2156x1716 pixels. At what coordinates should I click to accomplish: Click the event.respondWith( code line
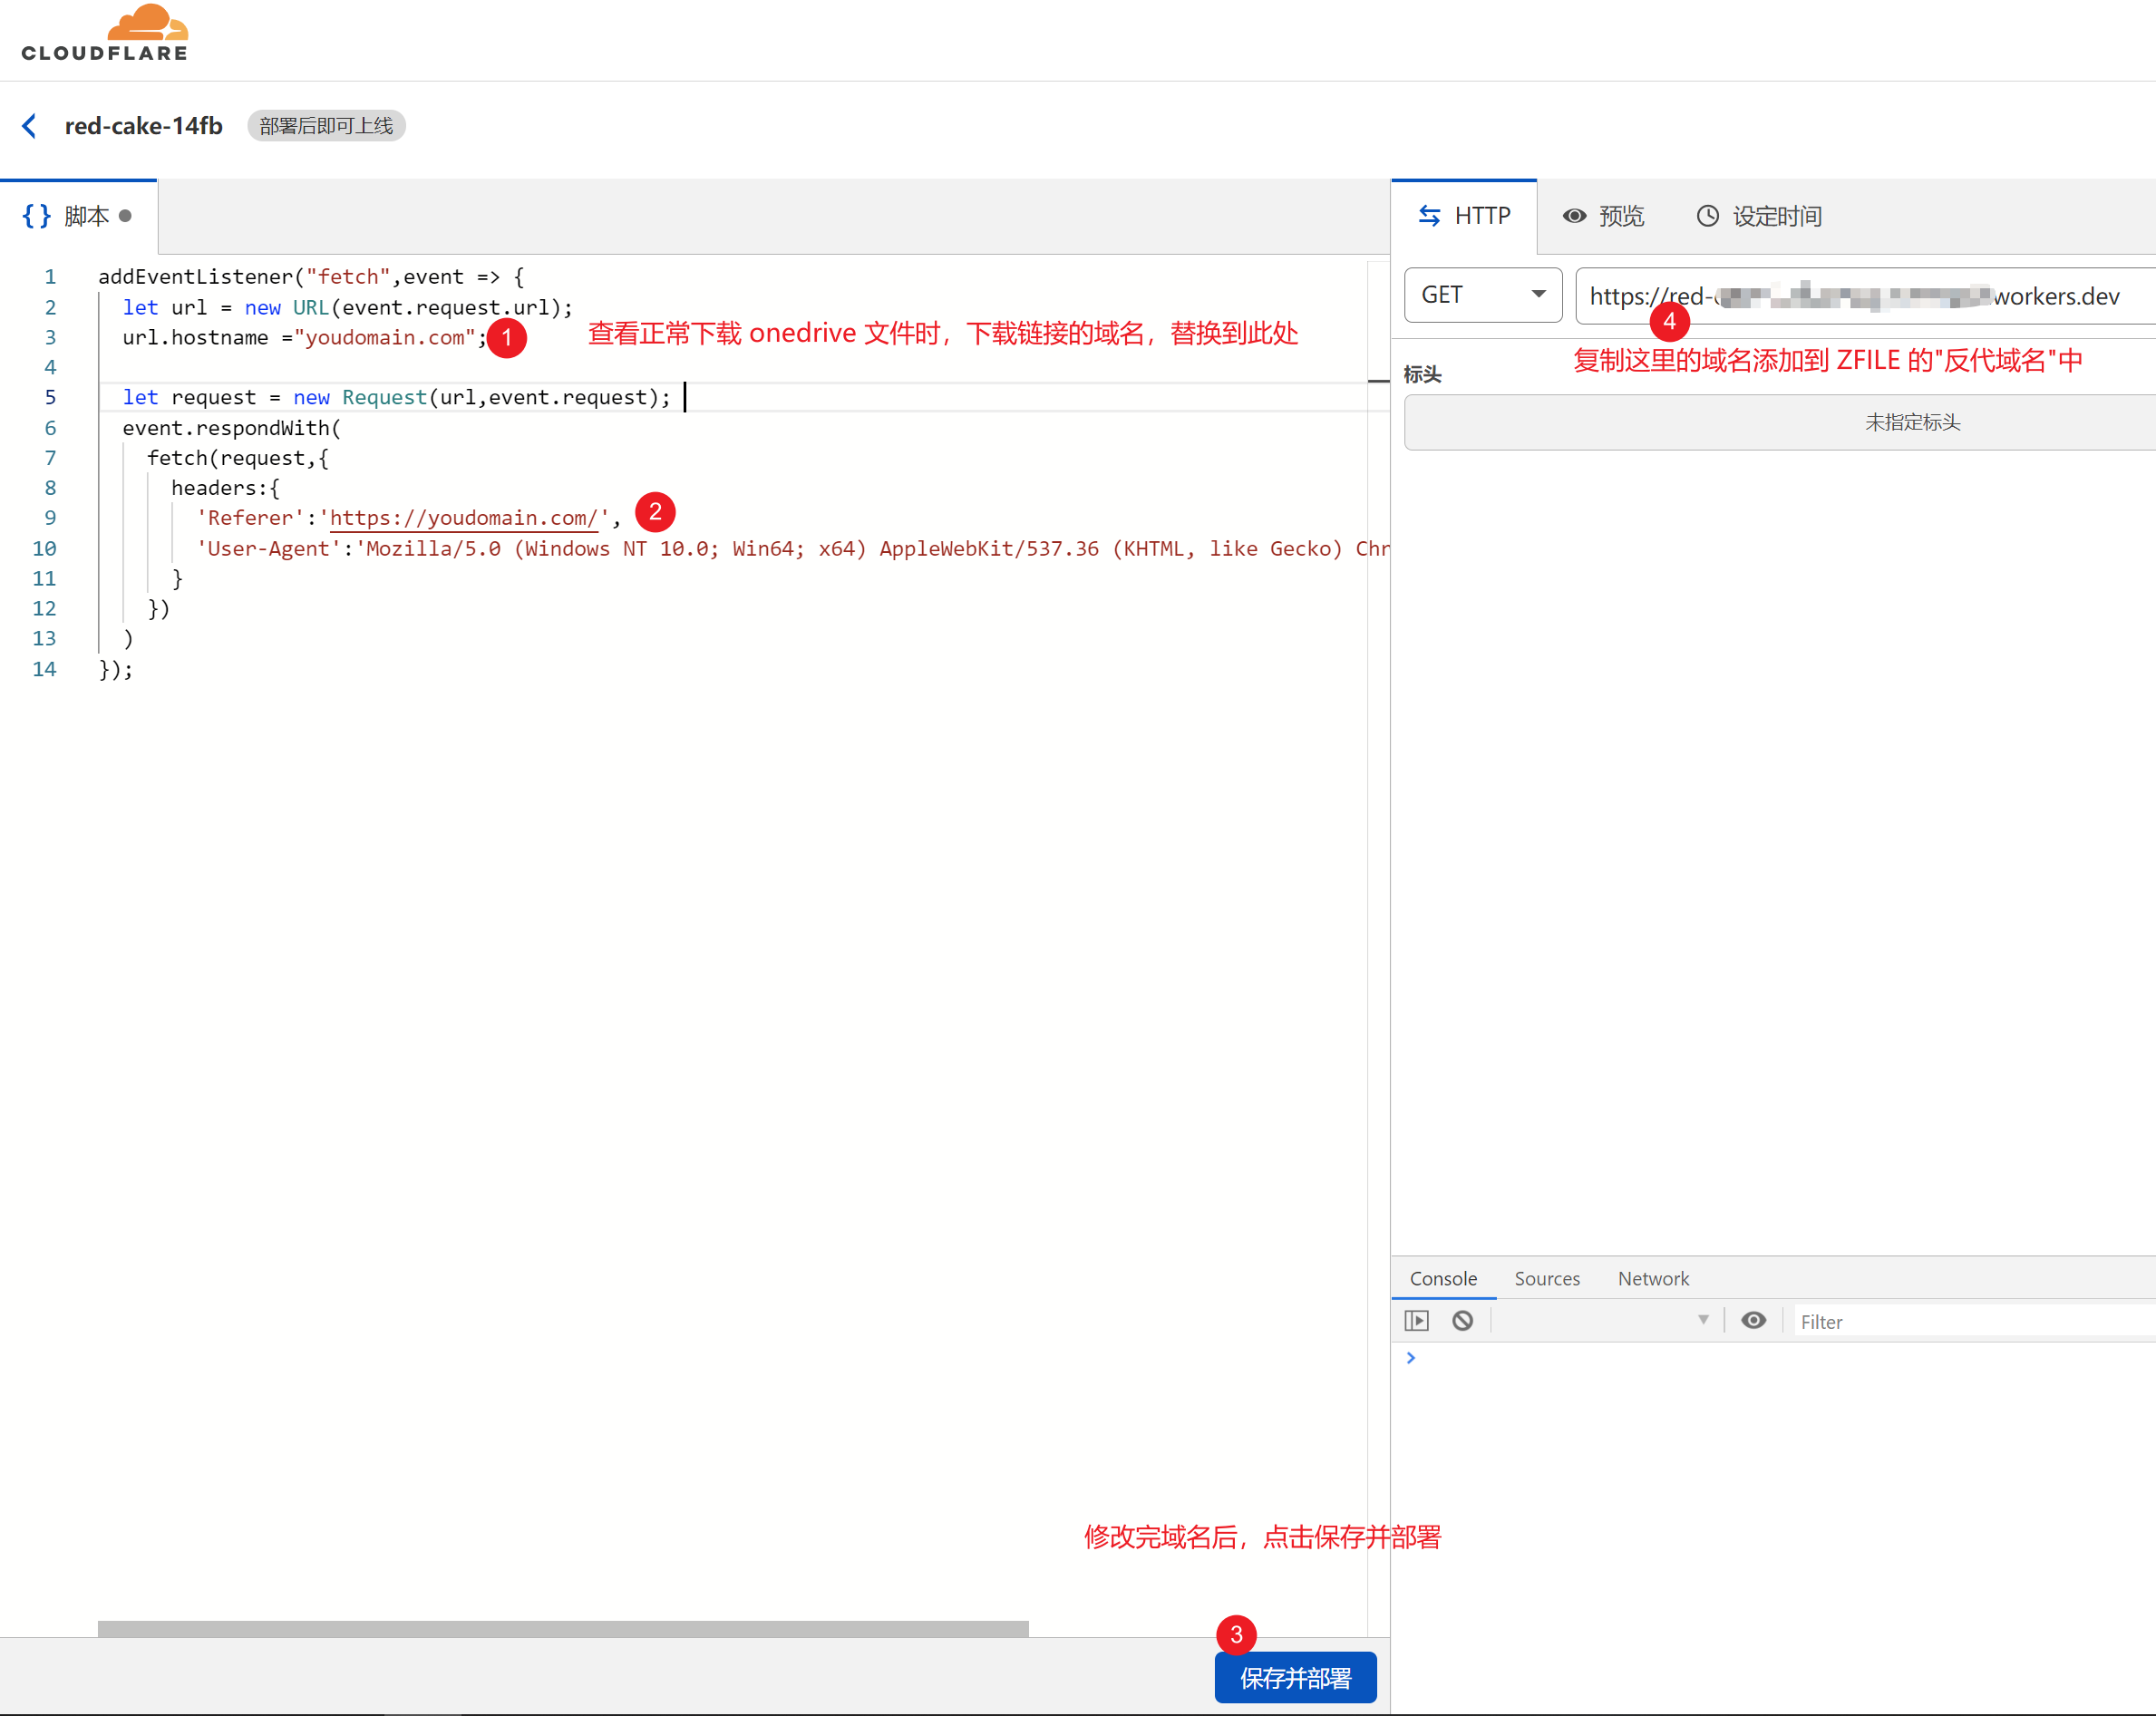tap(232, 428)
